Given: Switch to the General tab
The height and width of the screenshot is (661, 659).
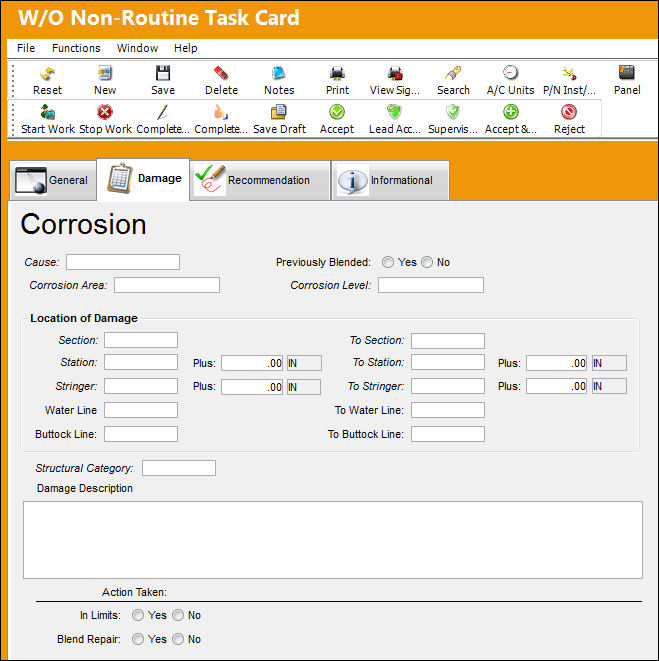Looking at the screenshot, I should pyautogui.click(x=53, y=180).
